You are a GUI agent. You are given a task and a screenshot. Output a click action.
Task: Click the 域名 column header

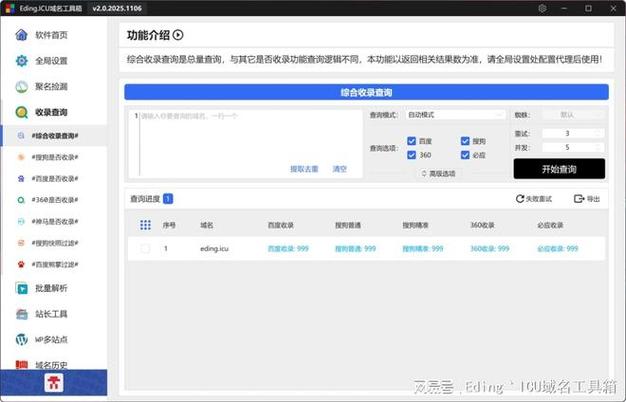(207, 225)
